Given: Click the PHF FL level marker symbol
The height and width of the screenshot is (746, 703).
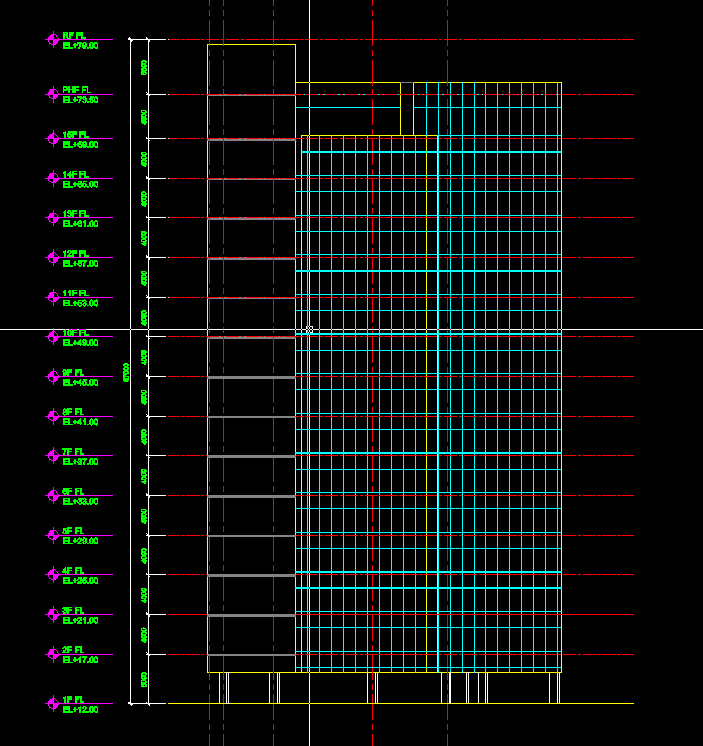Looking at the screenshot, I should click(x=53, y=94).
